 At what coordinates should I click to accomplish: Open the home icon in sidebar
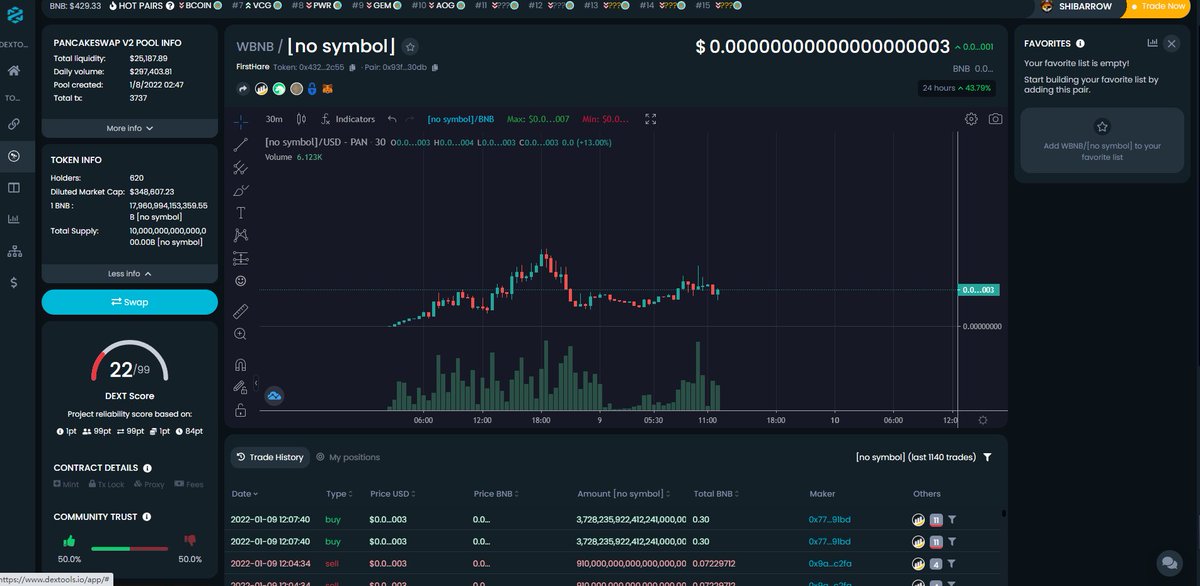click(x=14, y=71)
